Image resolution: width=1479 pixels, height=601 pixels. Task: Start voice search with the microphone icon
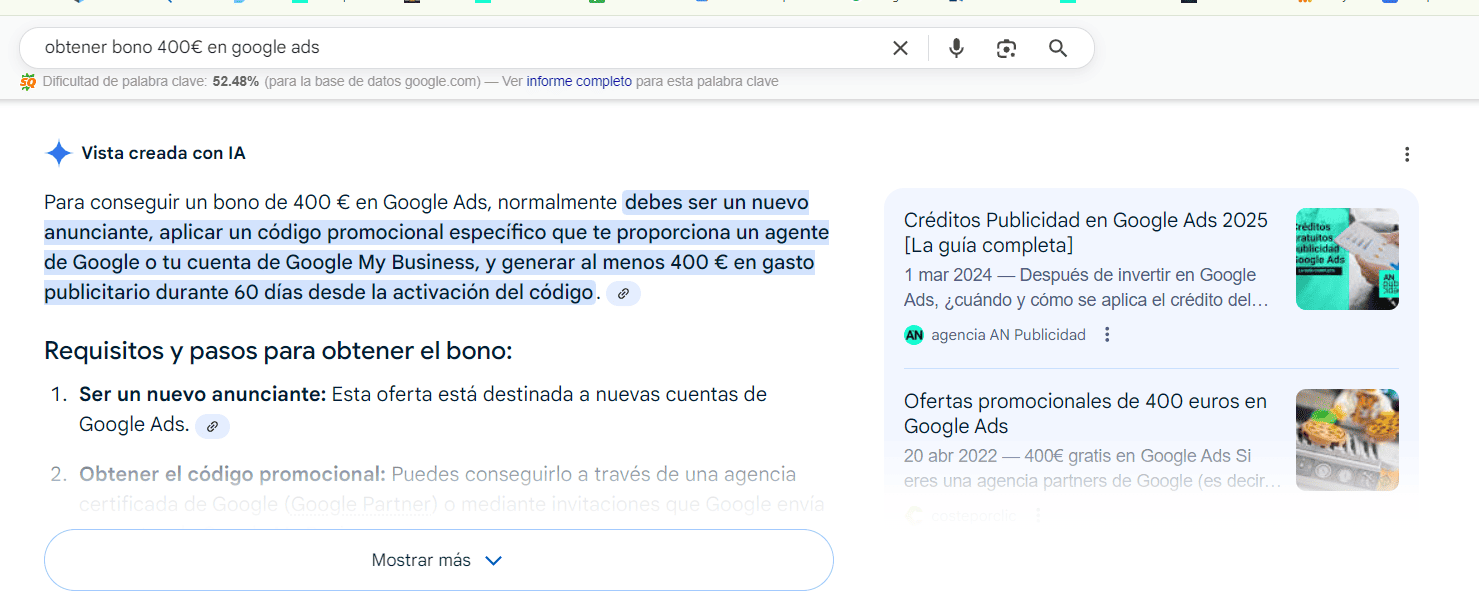point(956,48)
